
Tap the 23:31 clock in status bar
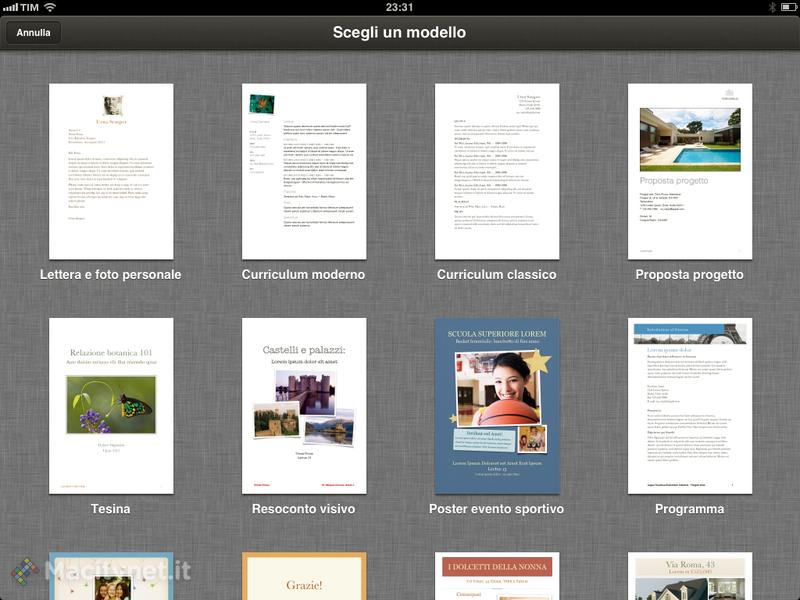(400, 7)
